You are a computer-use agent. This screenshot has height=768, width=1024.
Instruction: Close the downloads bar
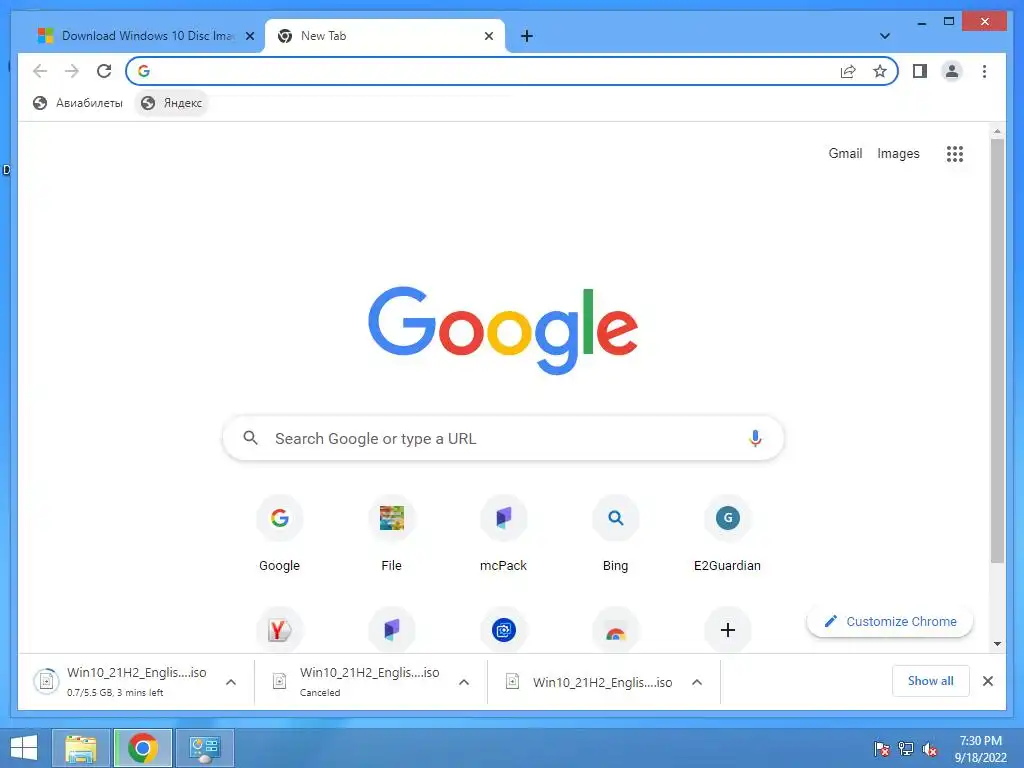pyautogui.click(x=987, y=681)
